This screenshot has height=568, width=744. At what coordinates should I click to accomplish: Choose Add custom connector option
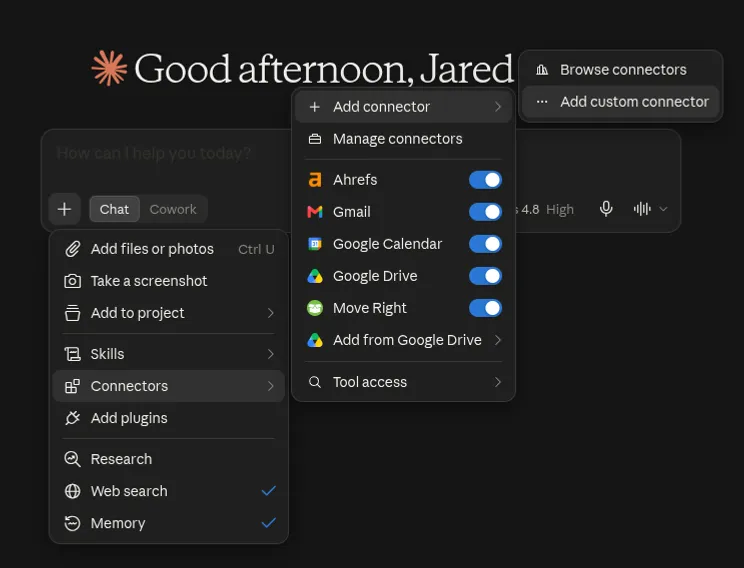(x=622, y=102)
